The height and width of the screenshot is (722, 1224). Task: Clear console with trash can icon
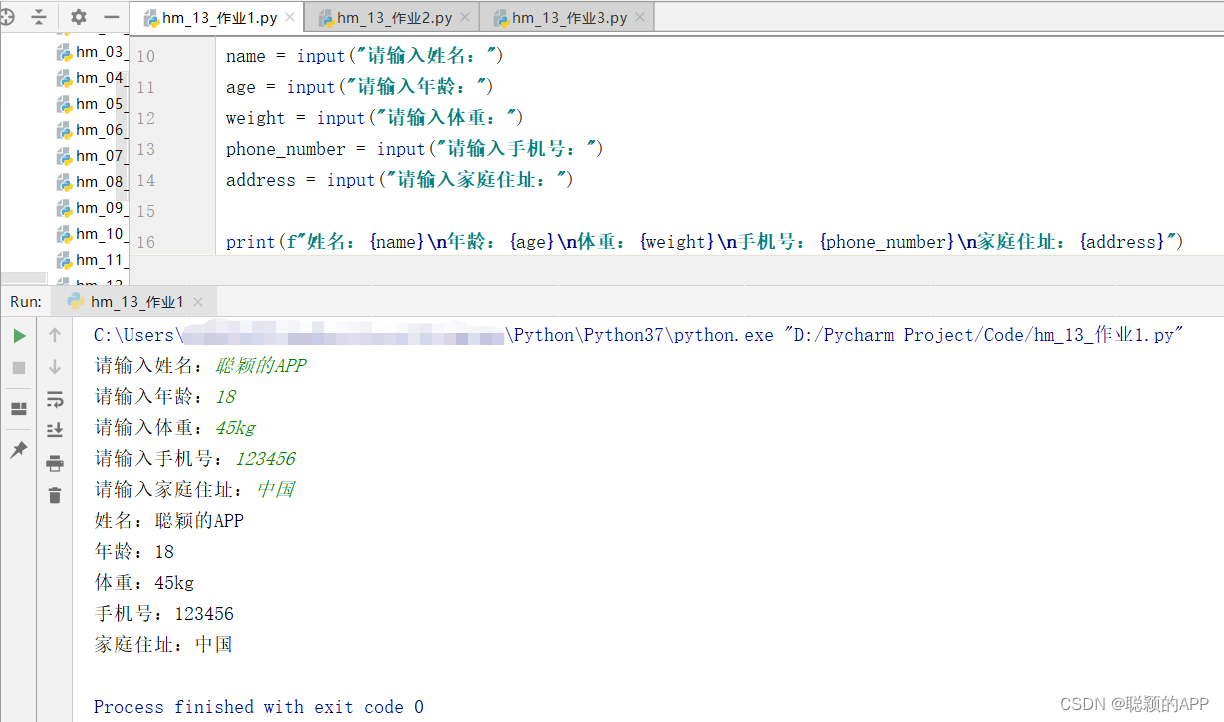pyautogui.click(x=55, y=495)
